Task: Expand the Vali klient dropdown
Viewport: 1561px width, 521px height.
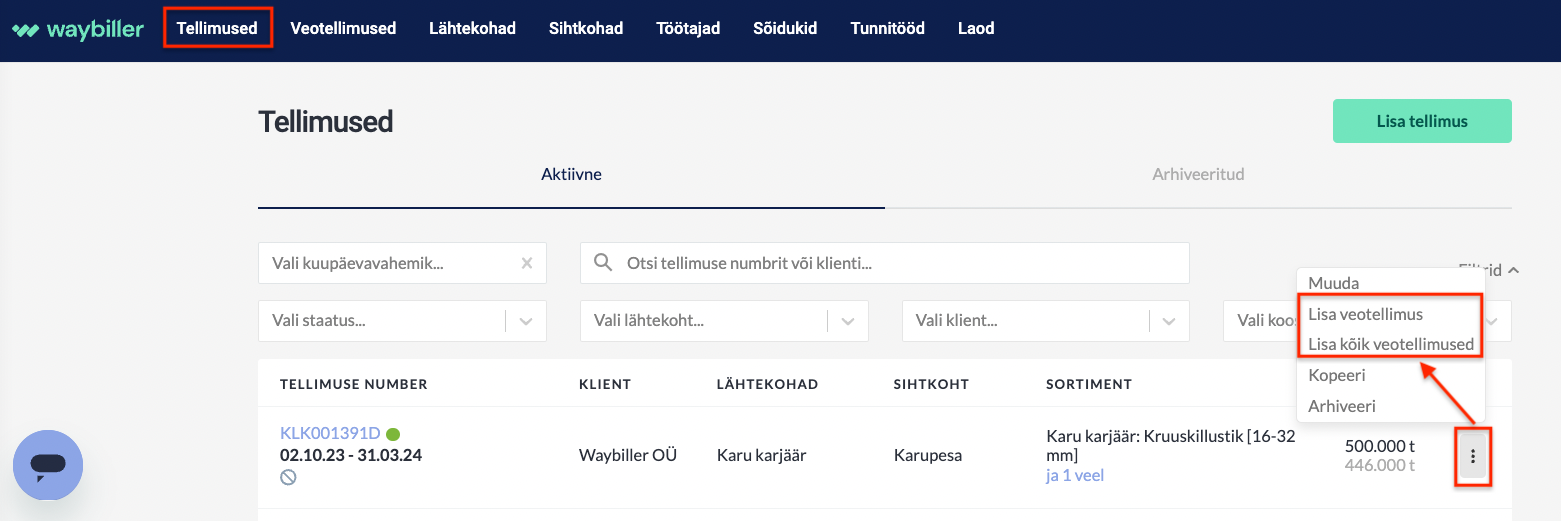Action: click(1170, 321)
